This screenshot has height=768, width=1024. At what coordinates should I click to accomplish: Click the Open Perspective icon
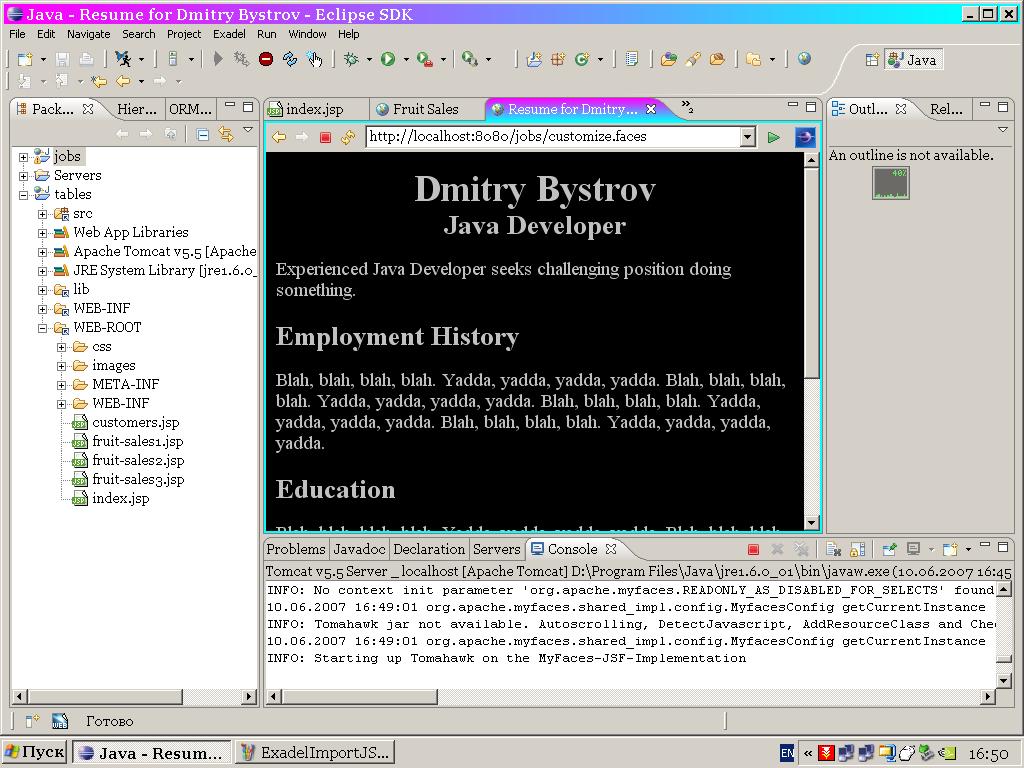(x=872, y=60)
